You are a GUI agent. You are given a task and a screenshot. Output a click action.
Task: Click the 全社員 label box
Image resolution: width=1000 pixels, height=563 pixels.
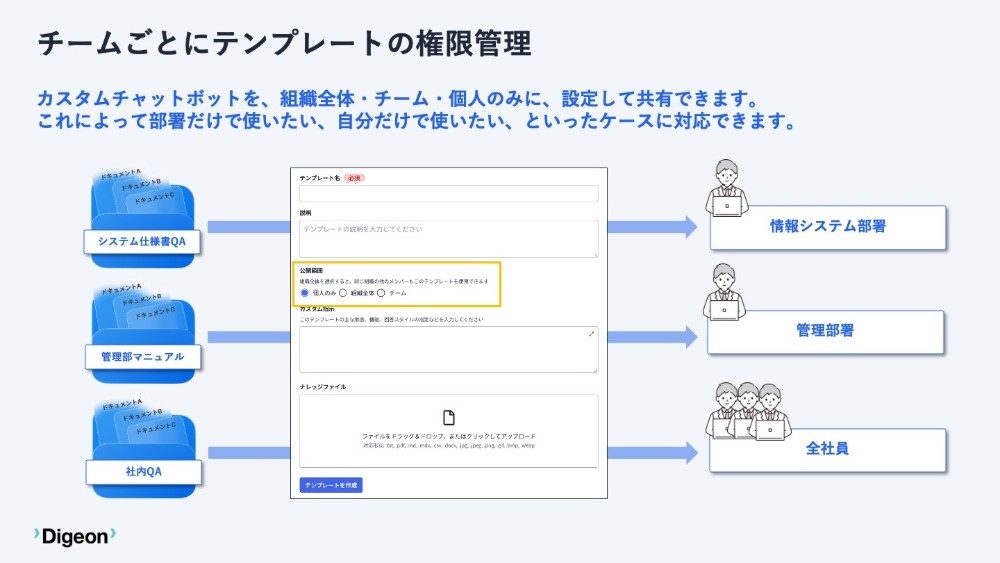tap(827, 450)
